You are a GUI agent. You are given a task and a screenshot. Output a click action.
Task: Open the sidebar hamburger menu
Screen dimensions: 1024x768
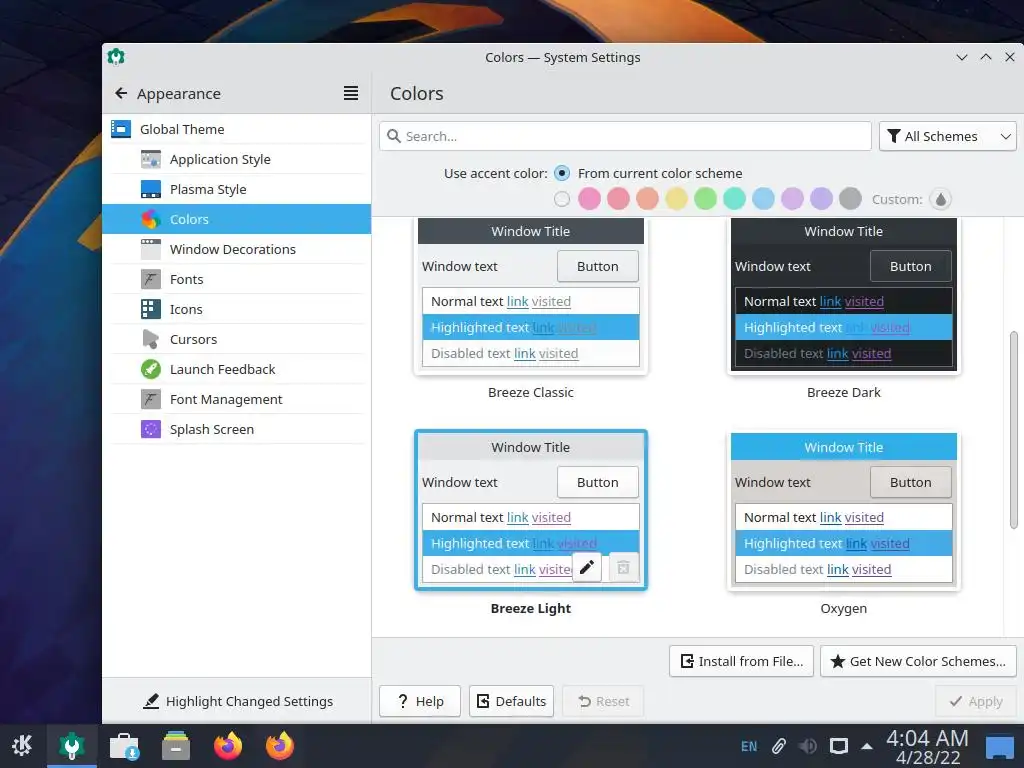(x=351, y=93)
